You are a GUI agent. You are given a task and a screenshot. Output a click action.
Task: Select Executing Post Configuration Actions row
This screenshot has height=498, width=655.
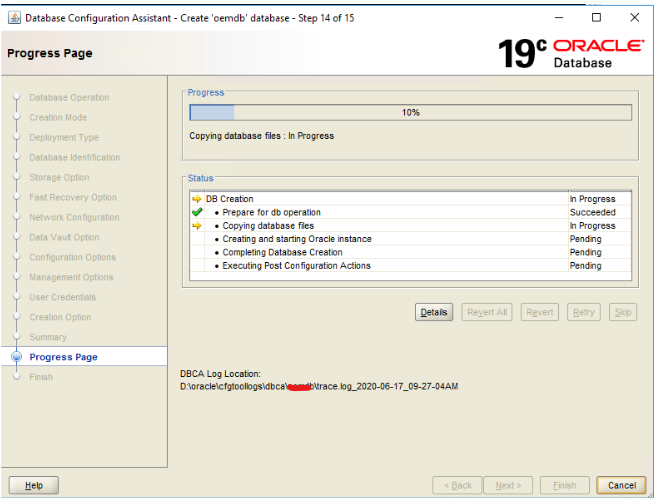point(296,266)
